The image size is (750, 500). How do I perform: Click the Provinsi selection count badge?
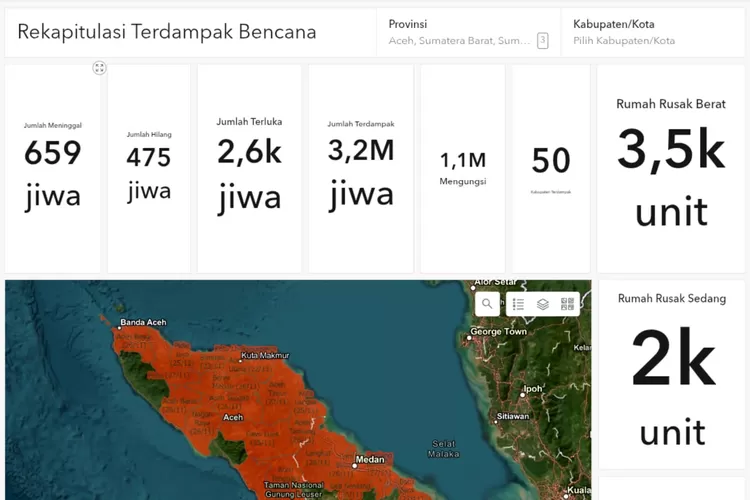coord(542,41)
